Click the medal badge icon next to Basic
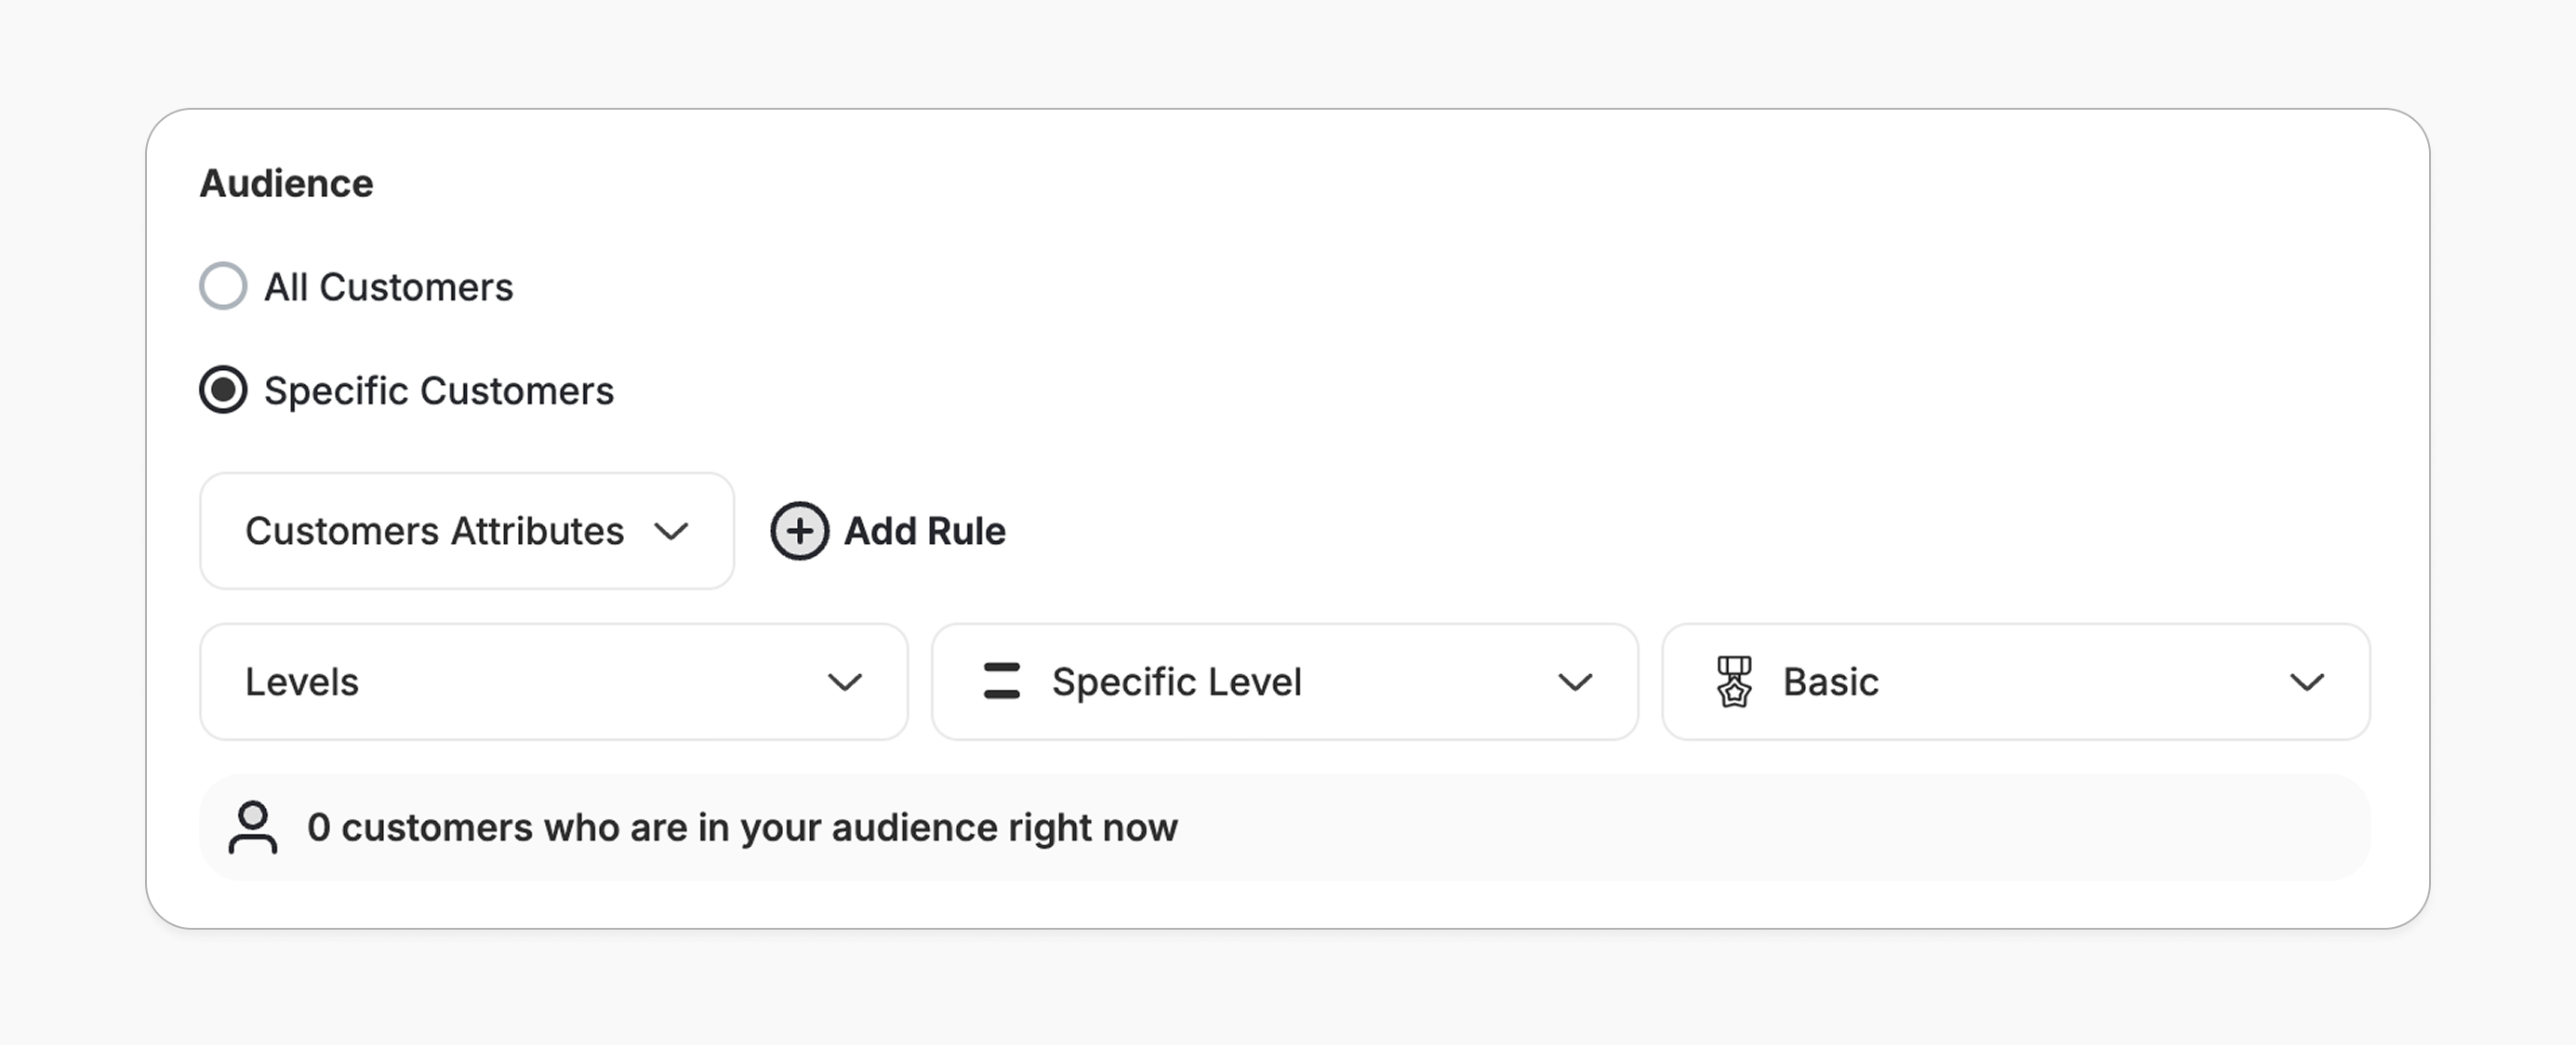Image resolution: width=2576 pixels, height=1045 pixels. 1736,681
